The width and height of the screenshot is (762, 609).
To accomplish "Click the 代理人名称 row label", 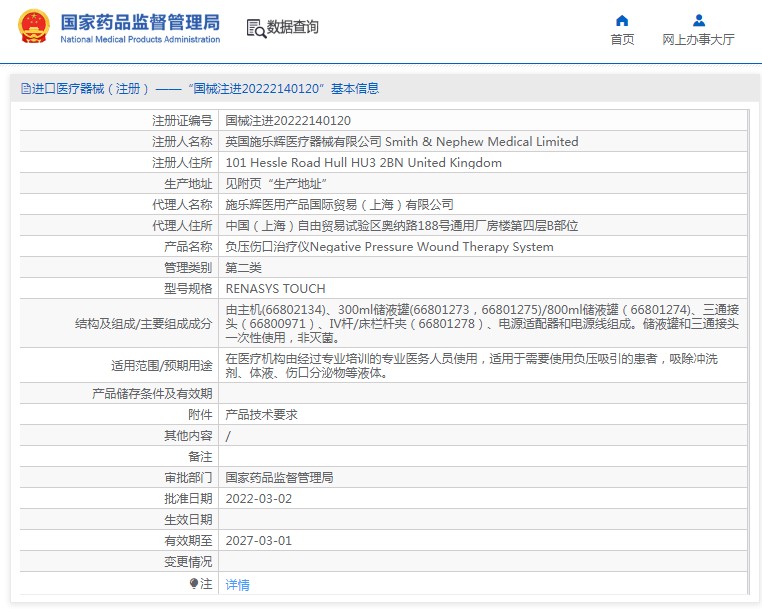I will pyautogui.click(x=182, y=205).
